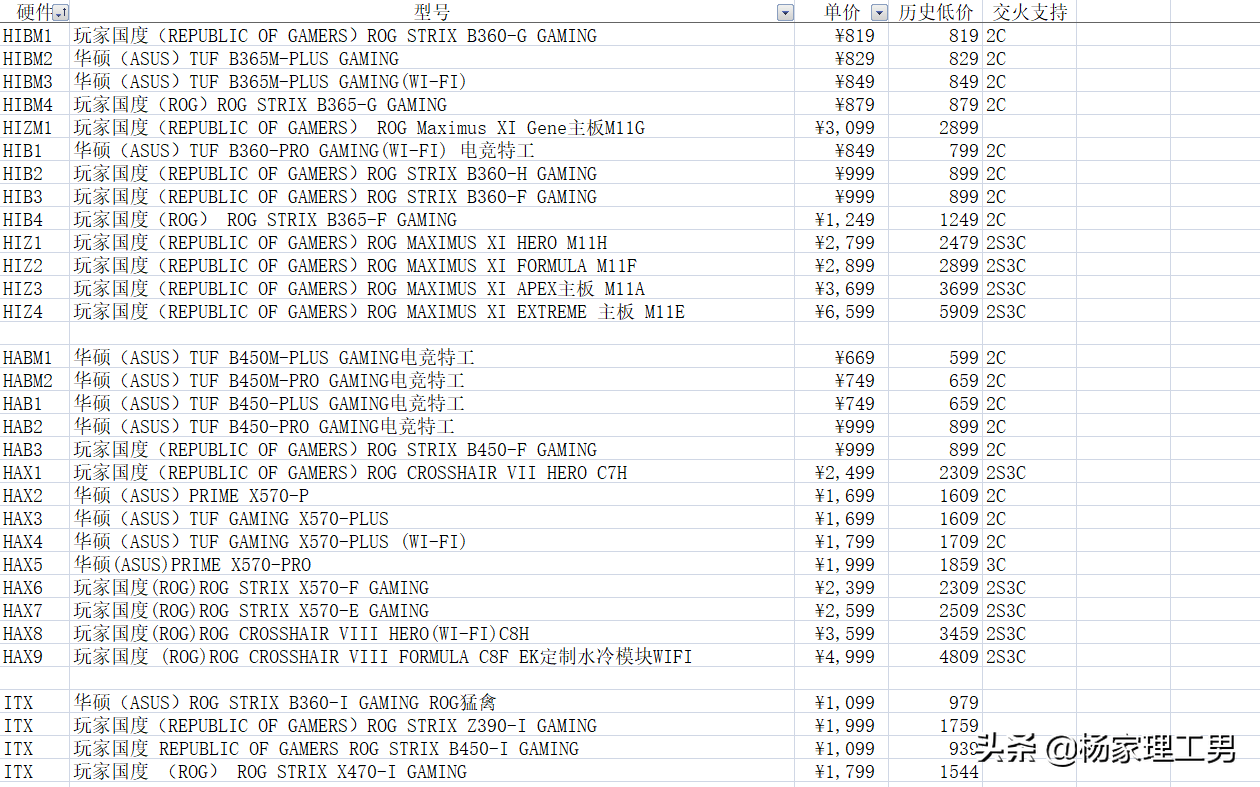Image resolution: width=1260 pixels, height=787 pixels.
Task: Select the HIB4 hardware code cell
Action: (35, 220)
